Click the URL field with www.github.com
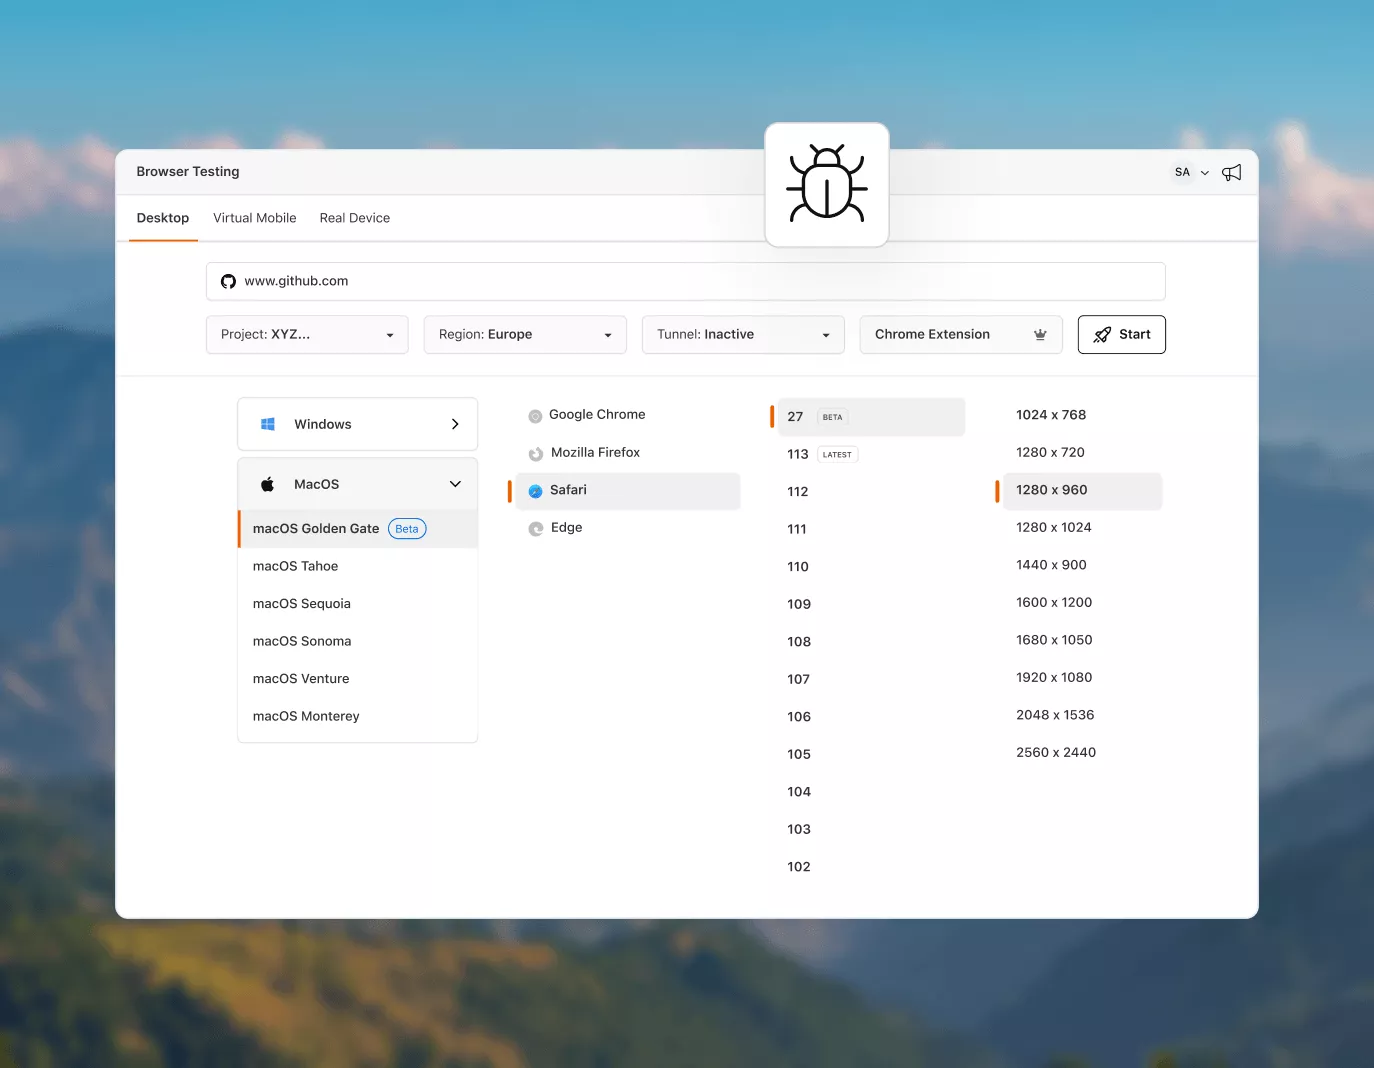The height and width of the screenshot is (1068, 1374). click(686, 281)
